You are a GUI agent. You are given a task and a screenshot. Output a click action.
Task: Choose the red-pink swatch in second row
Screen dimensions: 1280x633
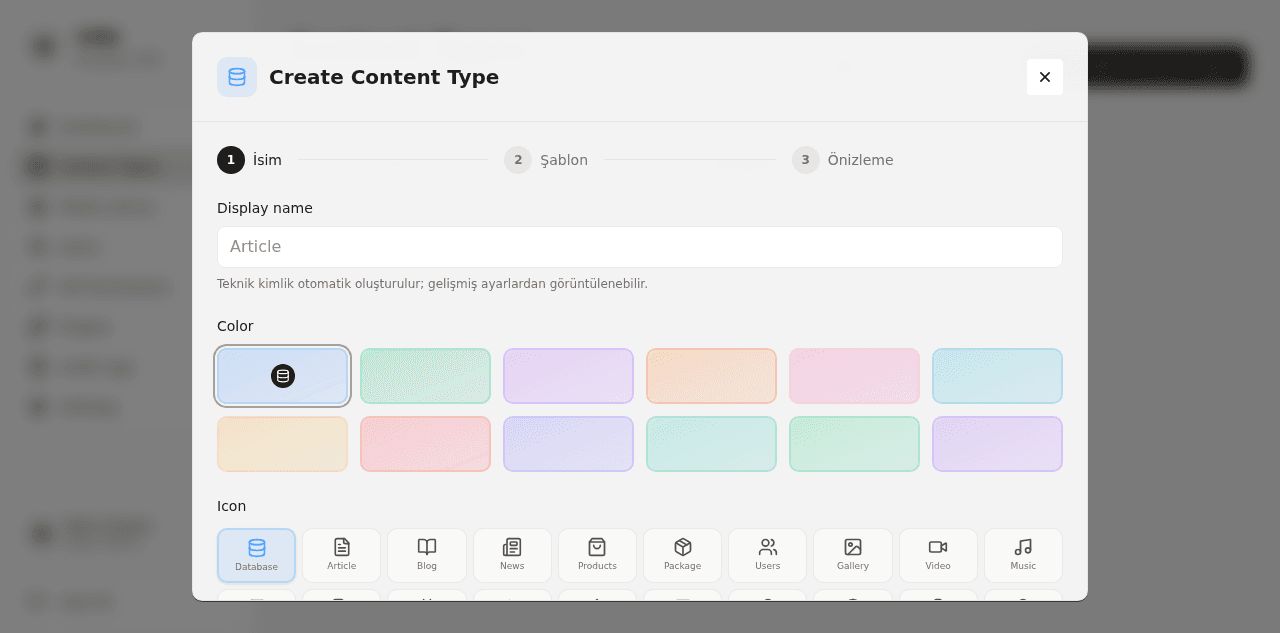coord(425,444)
